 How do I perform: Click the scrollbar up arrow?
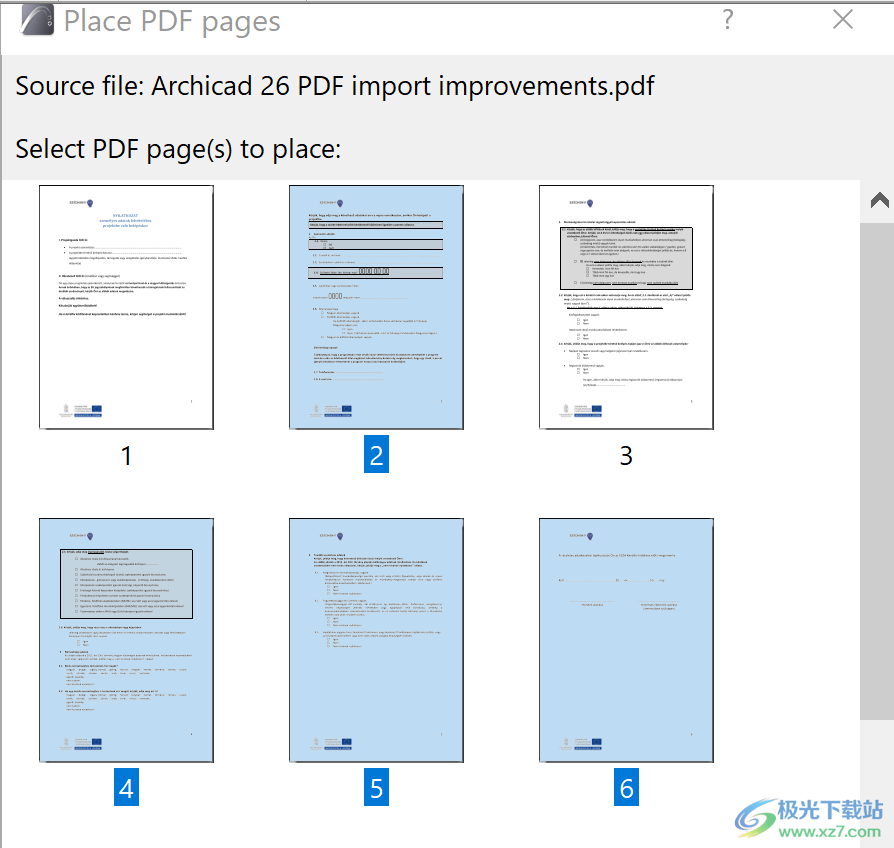pos(879,199)
